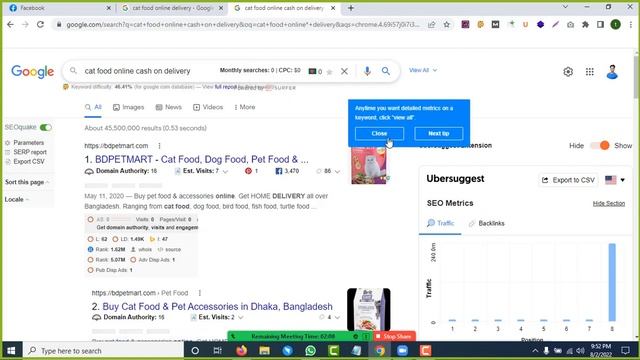Viewport: 640px width, 360px height.
Task: Open the More search filters menu
Action: [244, 107]
